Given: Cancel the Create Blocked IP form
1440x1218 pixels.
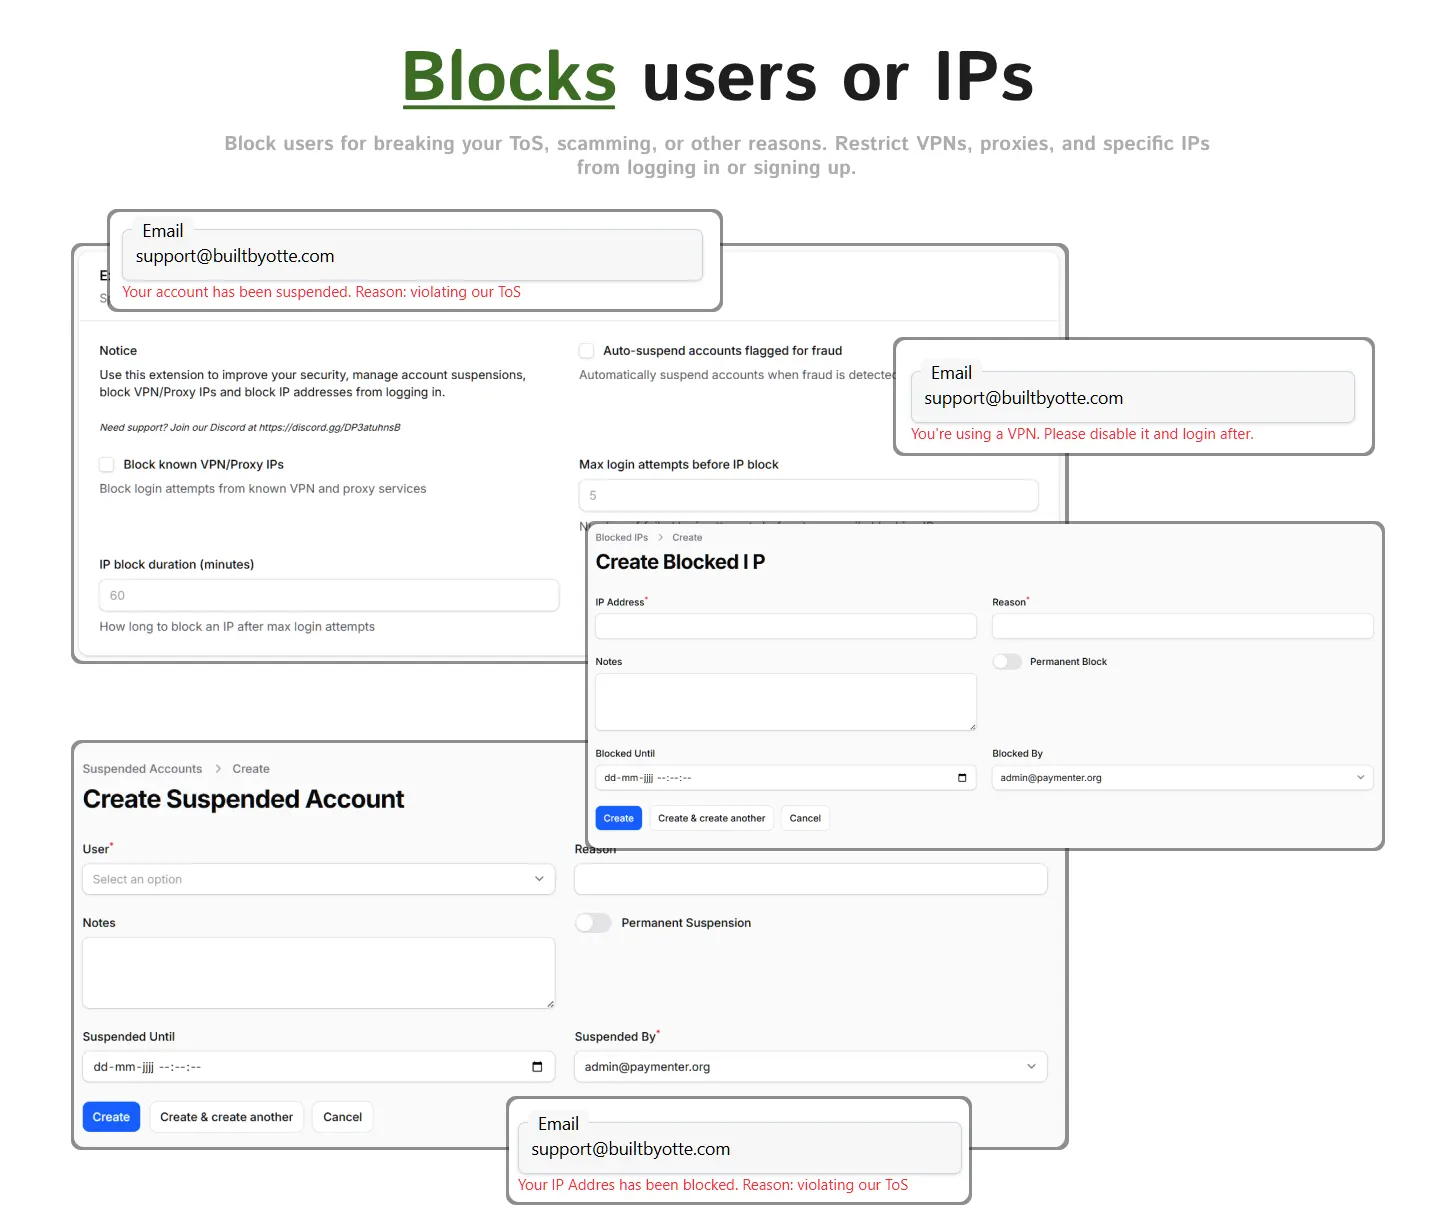Looking at the screenshot, I should tap(805, 818).
